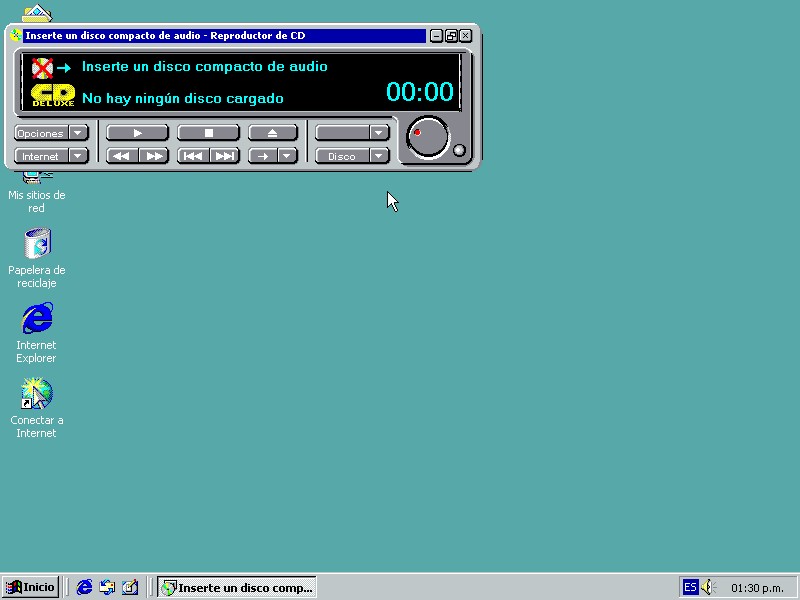The width and height of the screenshot is (800, 600).
Task: Expand the Internet dropdown arrow
Action: tap(79, 156)
